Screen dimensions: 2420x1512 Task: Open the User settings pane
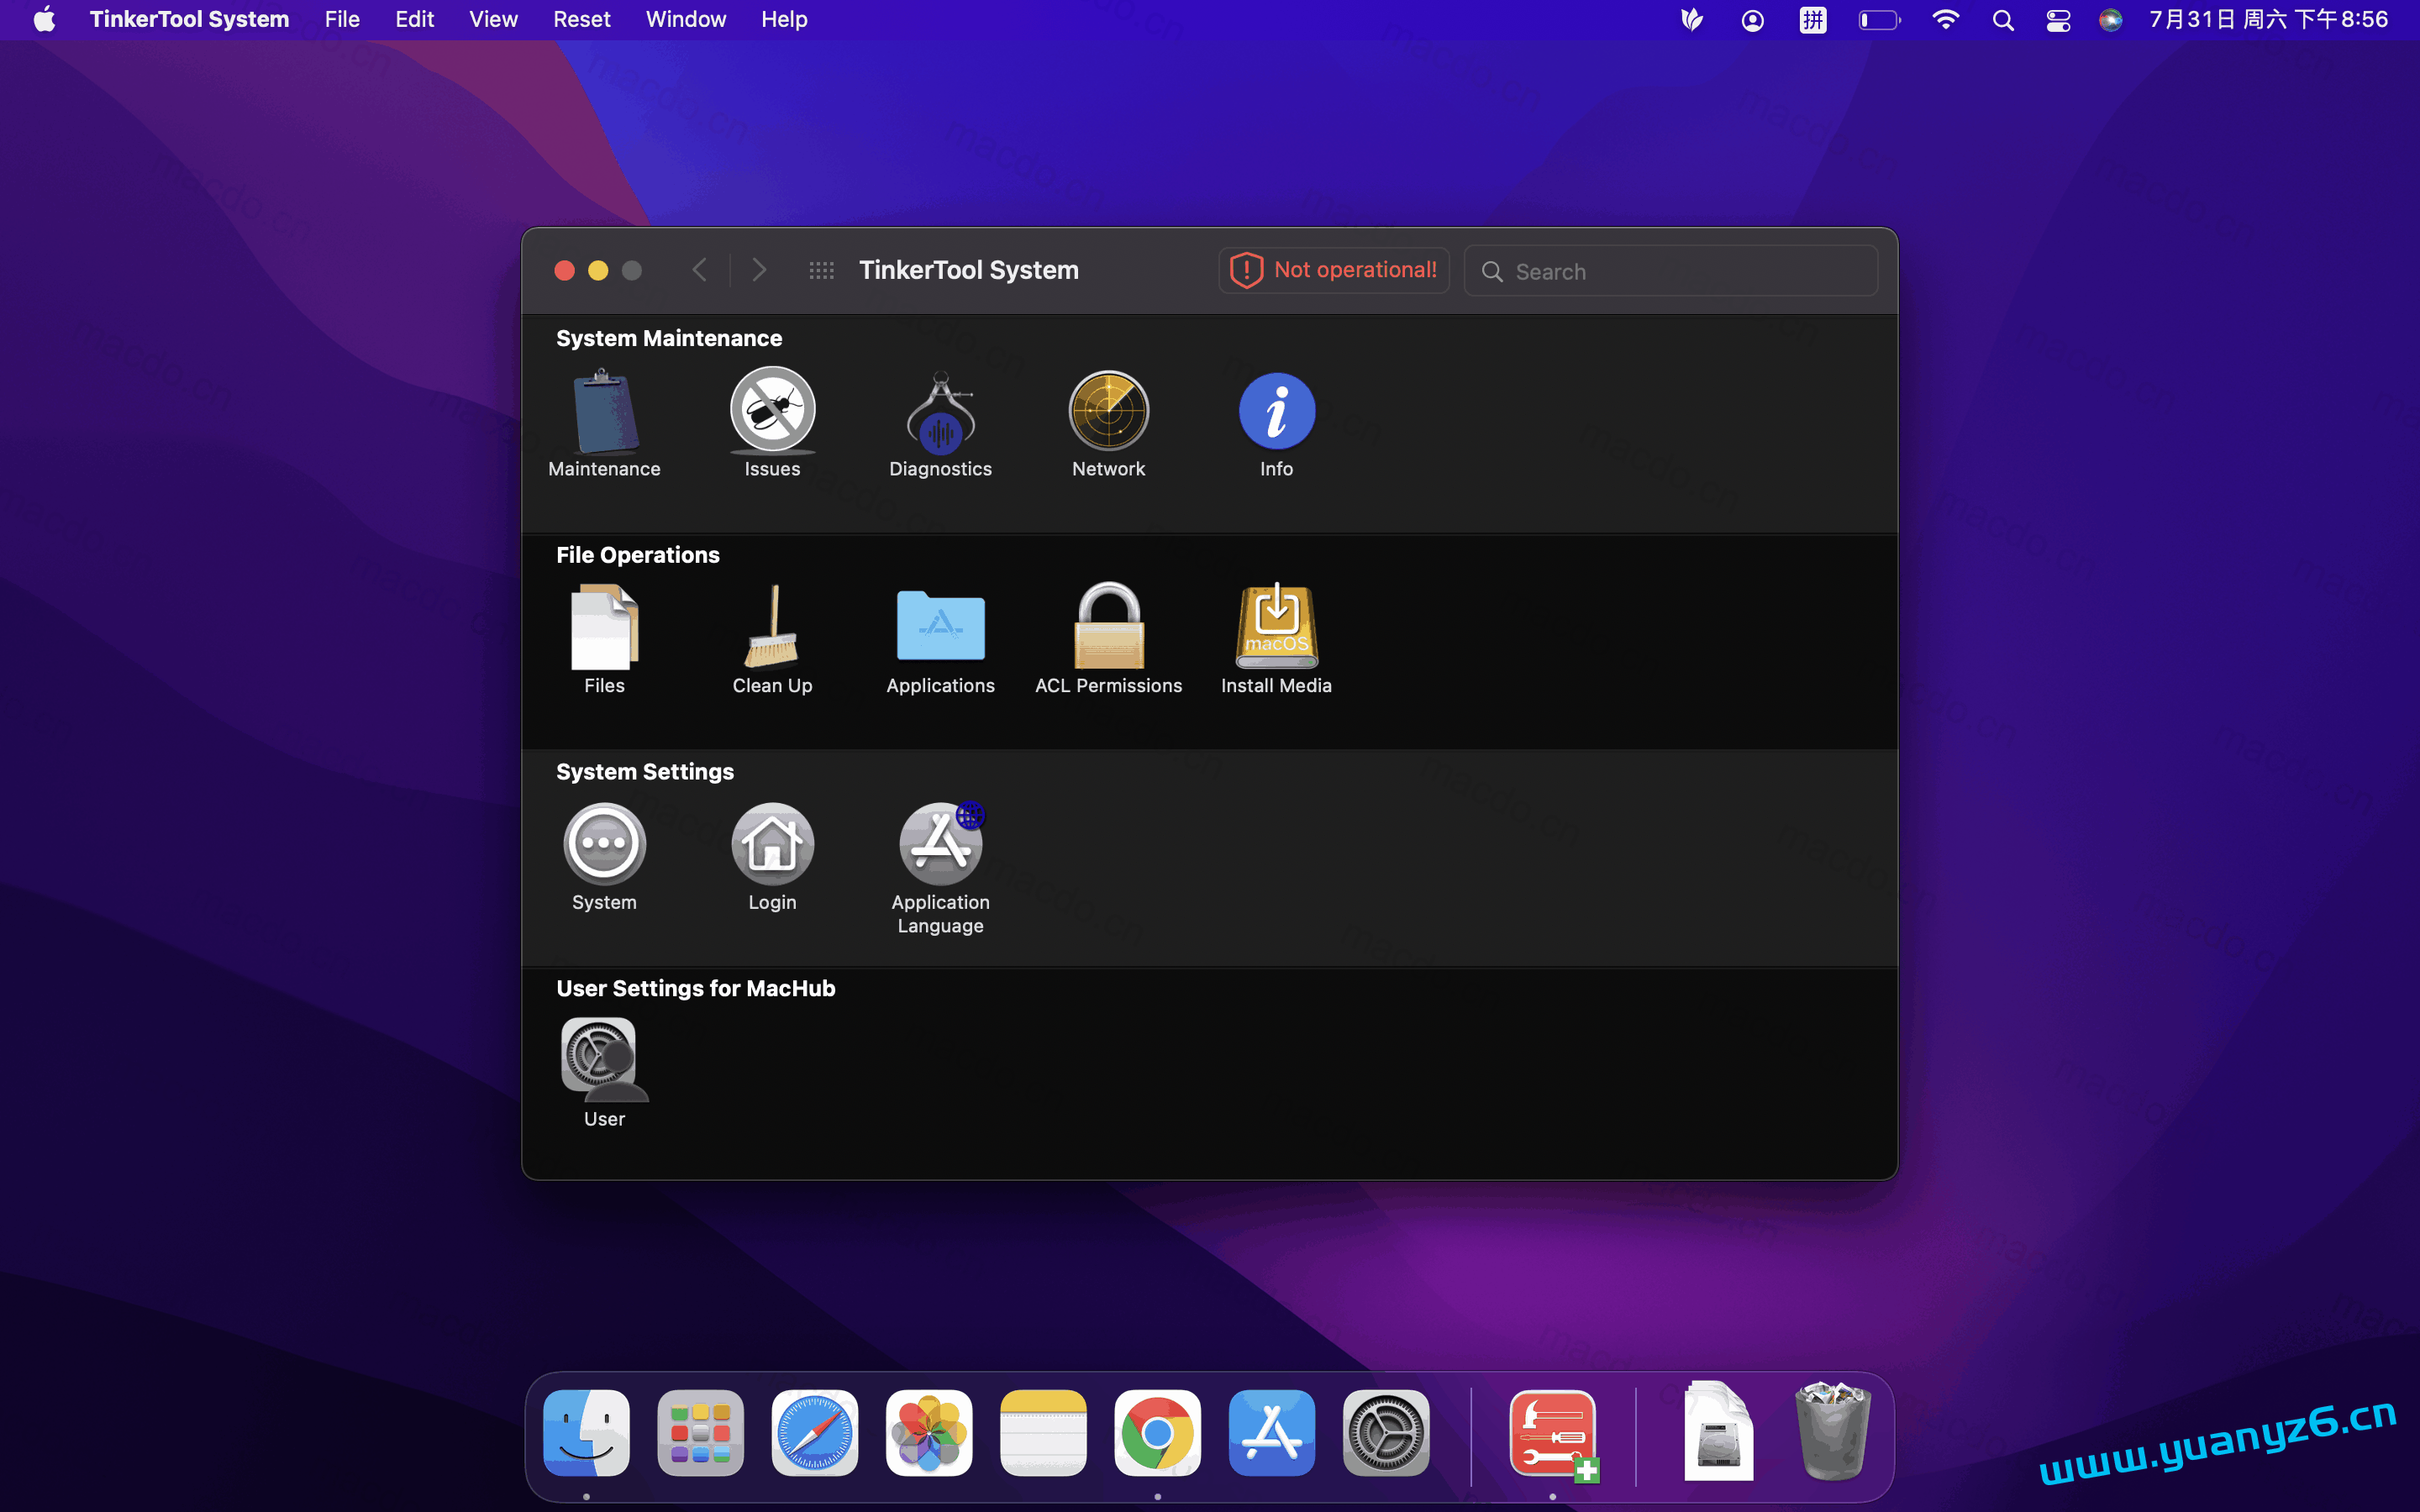point(604,1060)
